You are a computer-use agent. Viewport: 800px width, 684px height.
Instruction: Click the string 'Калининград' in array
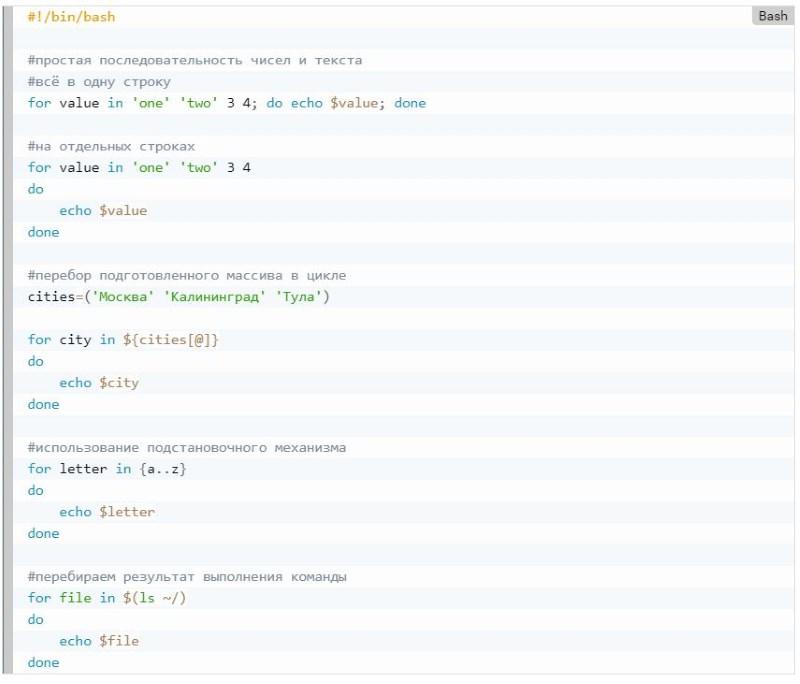click(x=214, y=297)
